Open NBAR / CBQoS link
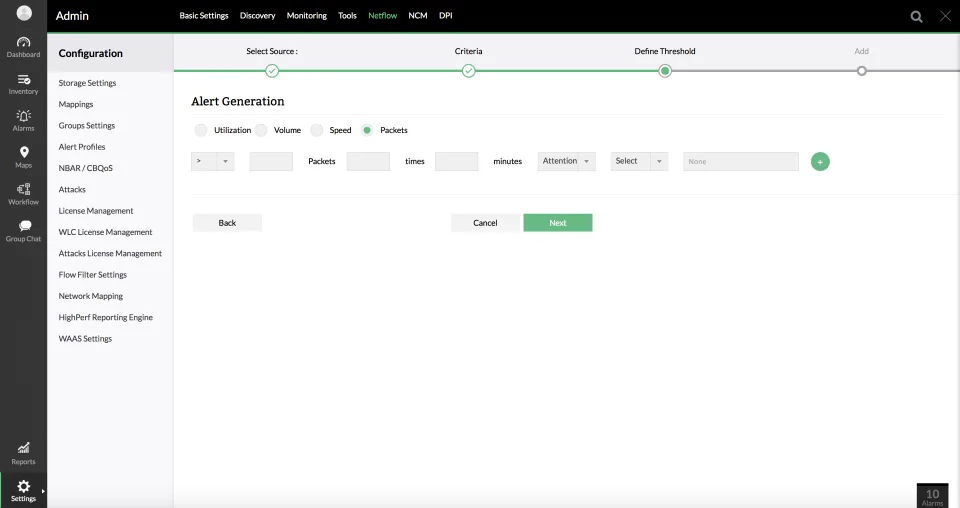 pyautogui.click(x=85, y=168)
